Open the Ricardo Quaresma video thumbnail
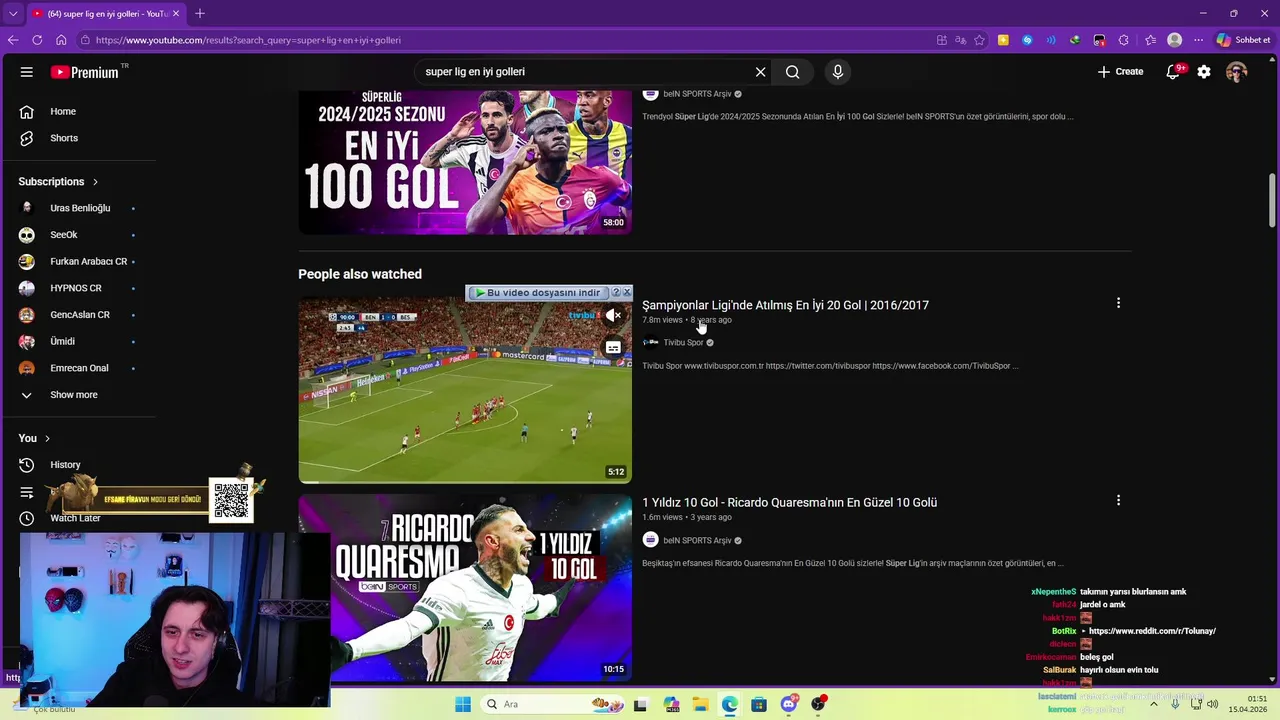1280x720 pixels. (x=465, y=588)
